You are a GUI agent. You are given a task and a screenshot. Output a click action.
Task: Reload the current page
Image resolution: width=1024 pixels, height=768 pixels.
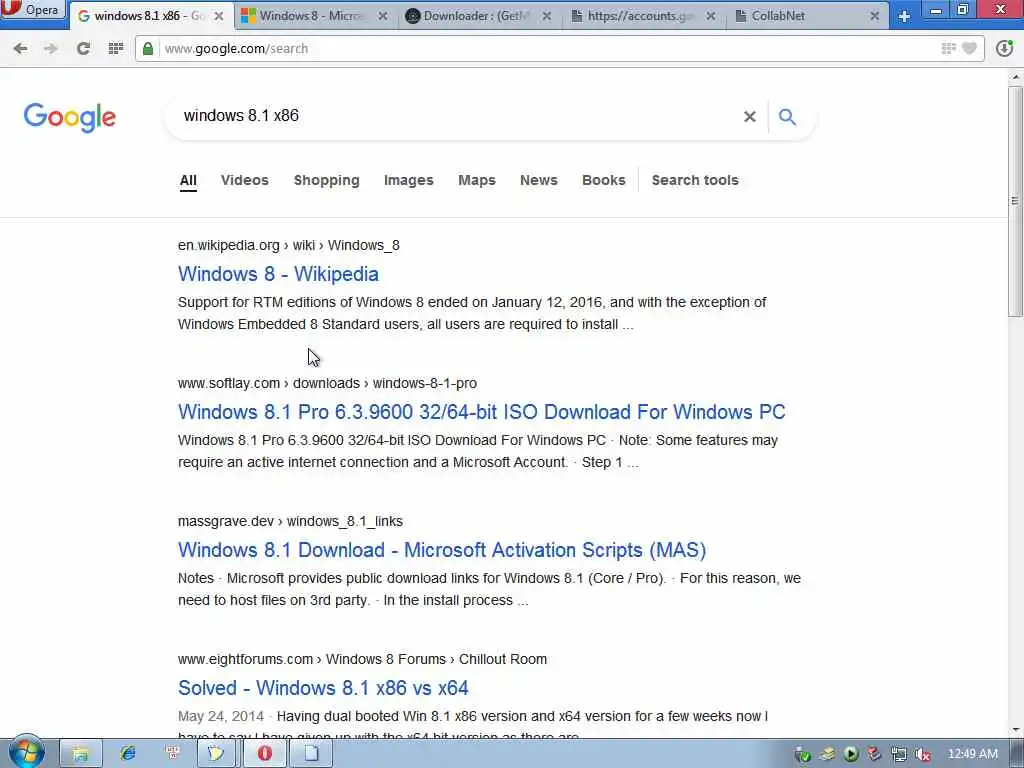tap(83, 48)
